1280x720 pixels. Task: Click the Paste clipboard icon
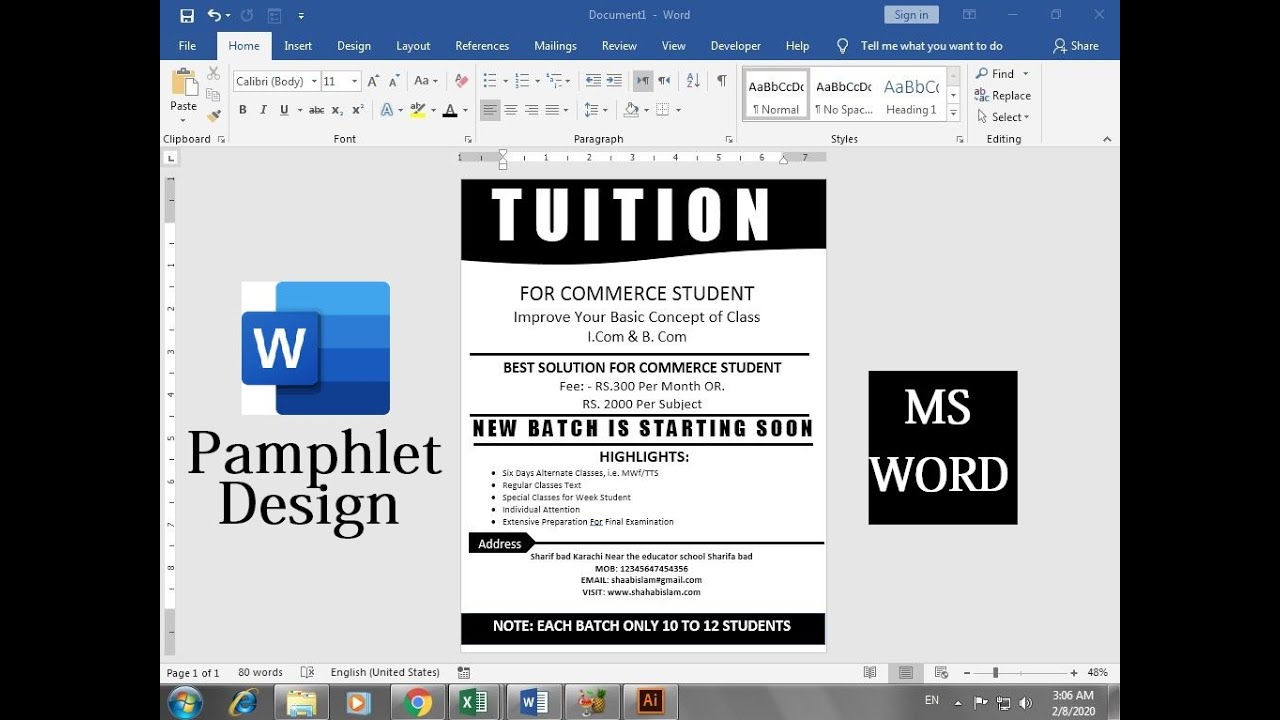[184, 82]
